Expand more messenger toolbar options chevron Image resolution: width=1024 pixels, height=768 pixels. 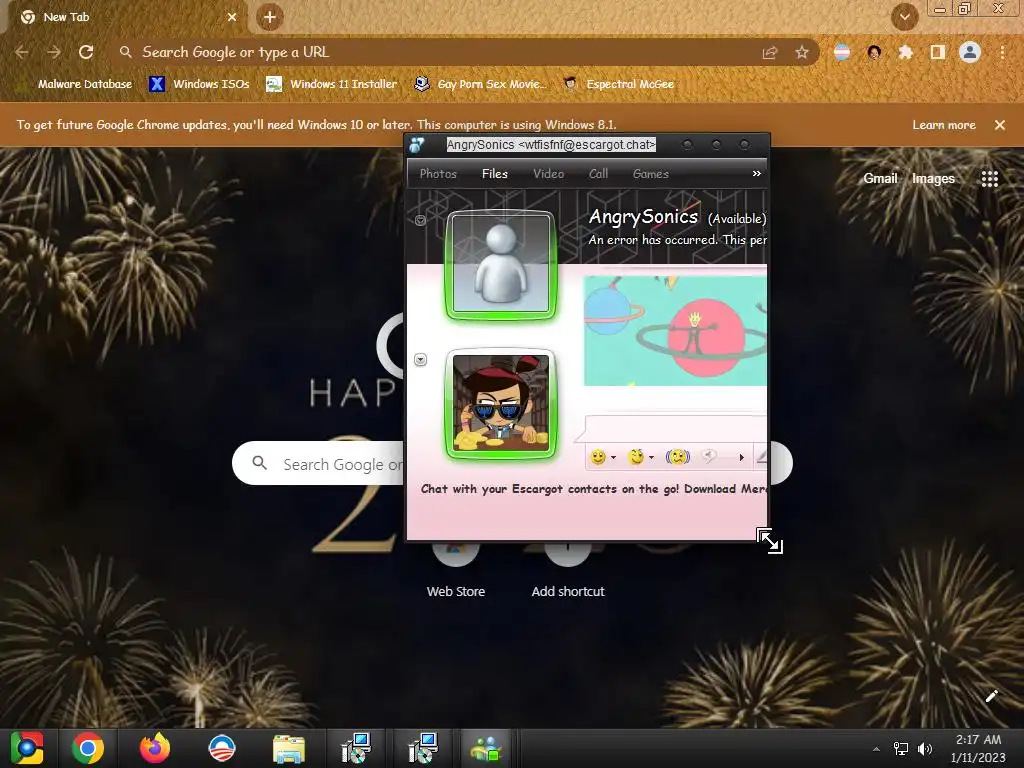click(x=756, y=174)
